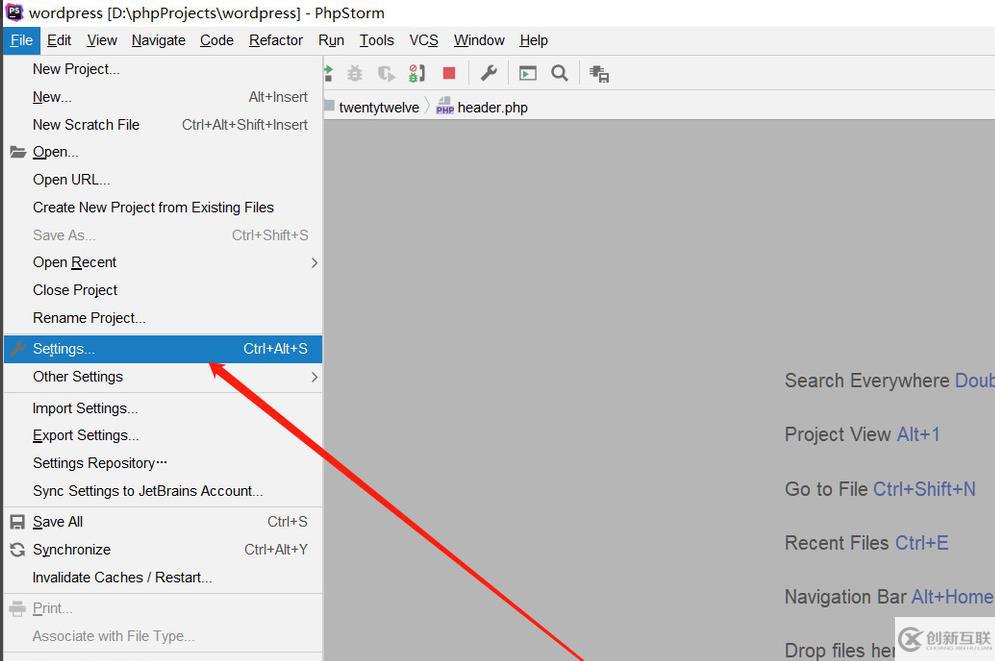Open the Navigate menu
The image size is (995, 661).
159,41
